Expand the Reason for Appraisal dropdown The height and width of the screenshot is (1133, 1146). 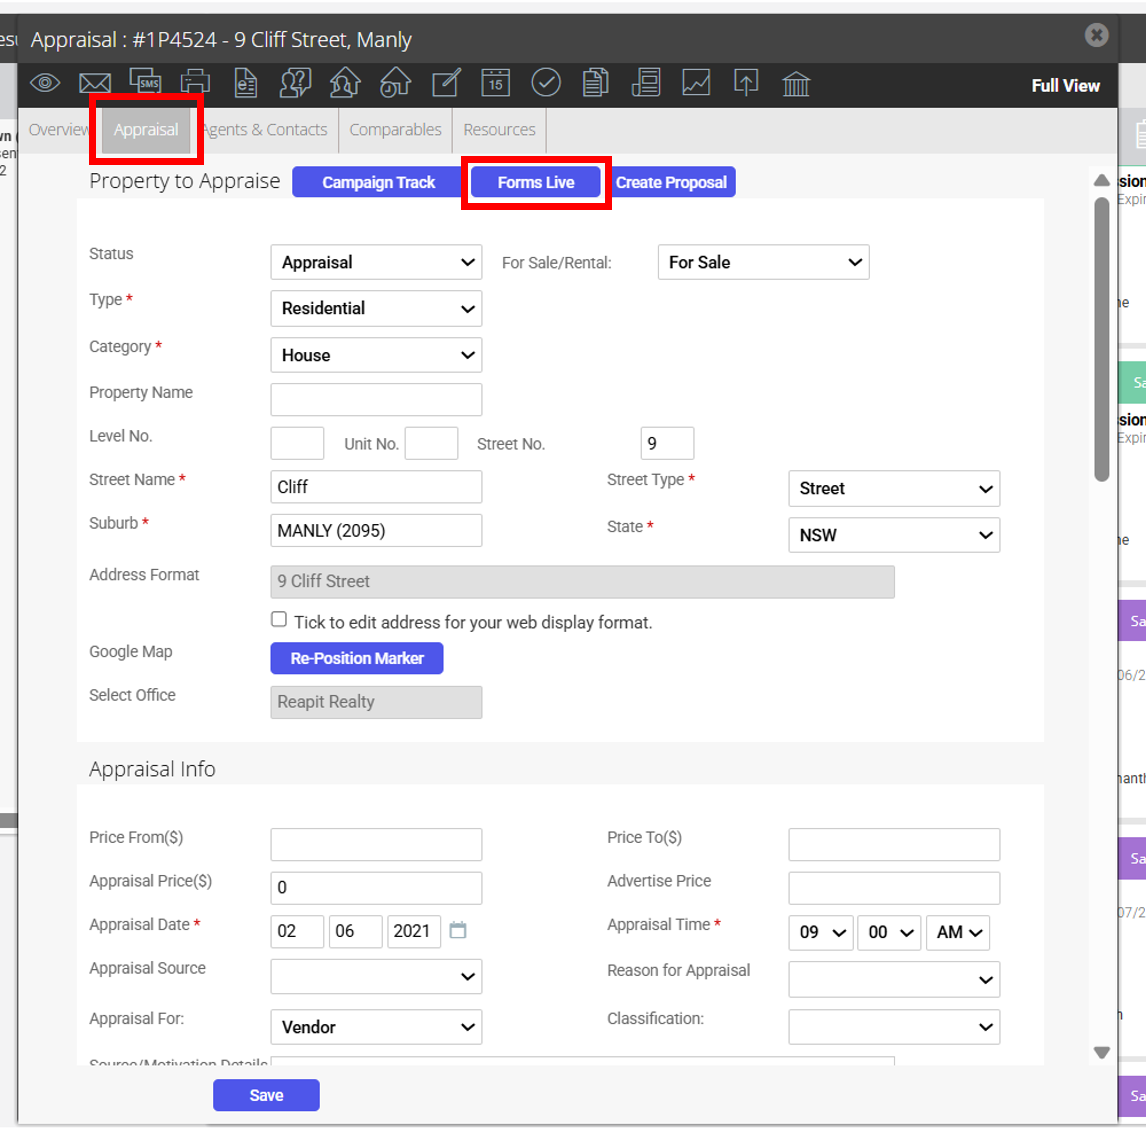(894, 979)
